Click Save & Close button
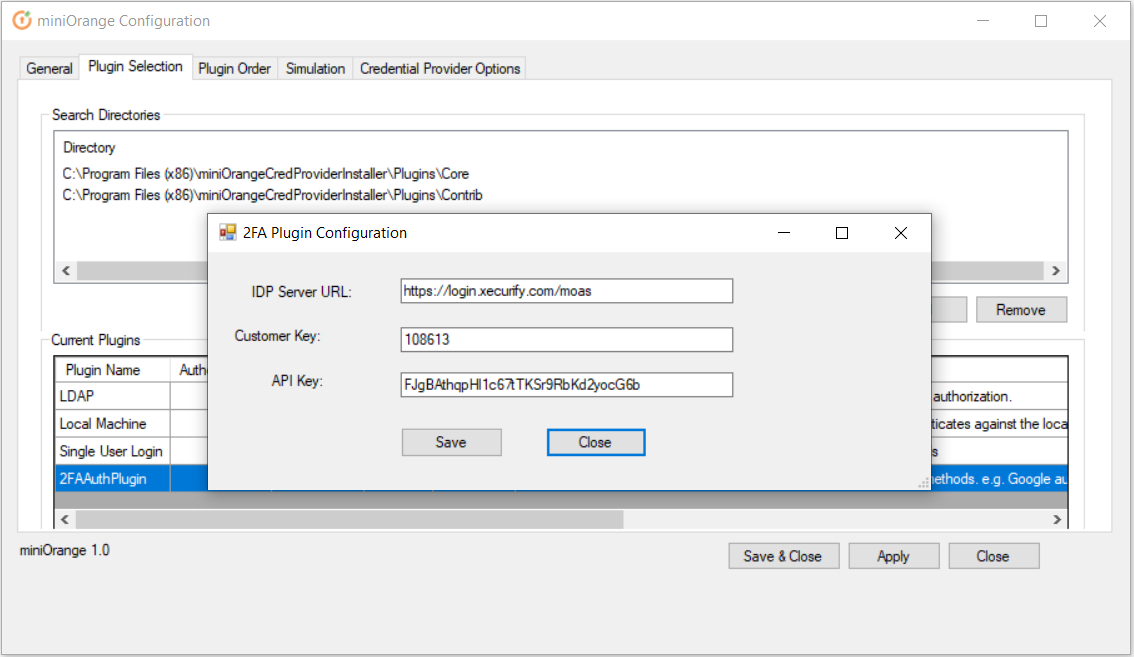Screen dimensions: 1134x657 pos(783,556)
